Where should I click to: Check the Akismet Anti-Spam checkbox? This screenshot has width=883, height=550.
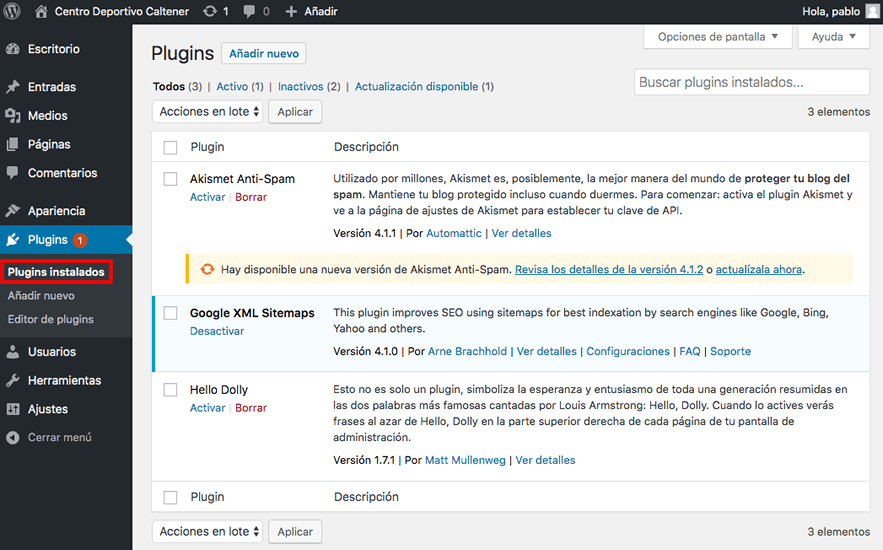coord(170,179)
